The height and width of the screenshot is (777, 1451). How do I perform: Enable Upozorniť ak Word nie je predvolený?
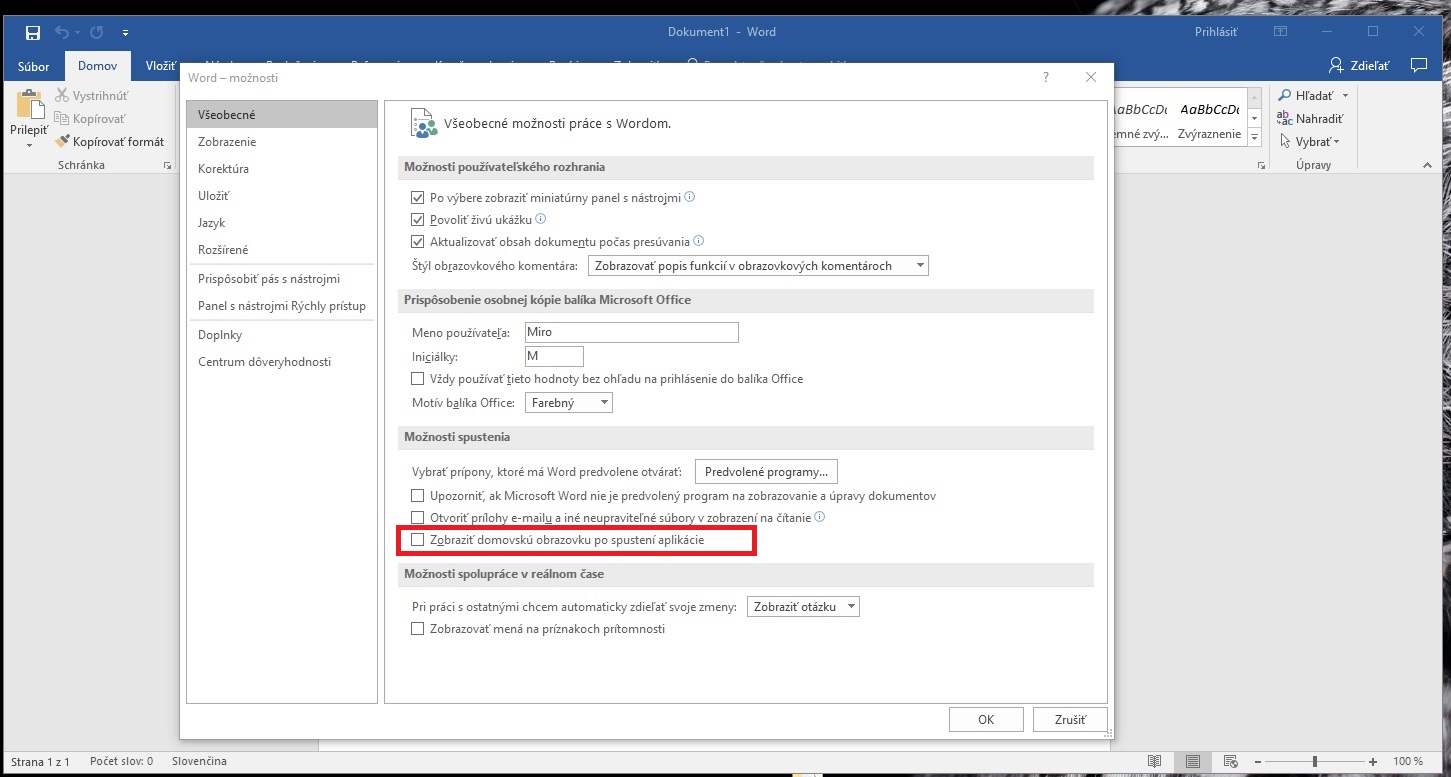point(418,496)
